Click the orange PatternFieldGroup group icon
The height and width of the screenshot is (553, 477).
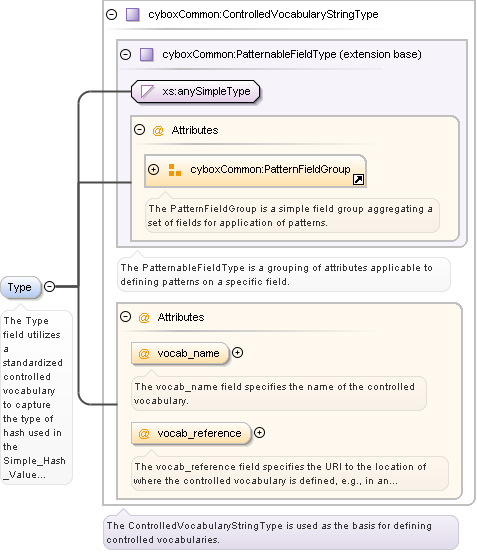(x=175, y=170)
